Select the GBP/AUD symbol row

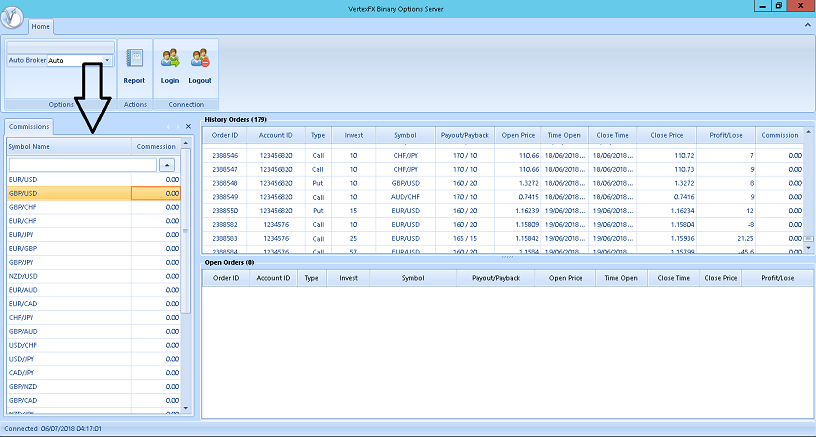(x=94, y=331)
